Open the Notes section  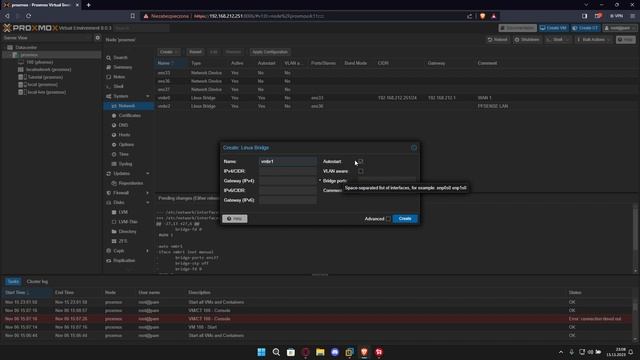point(119,77)
